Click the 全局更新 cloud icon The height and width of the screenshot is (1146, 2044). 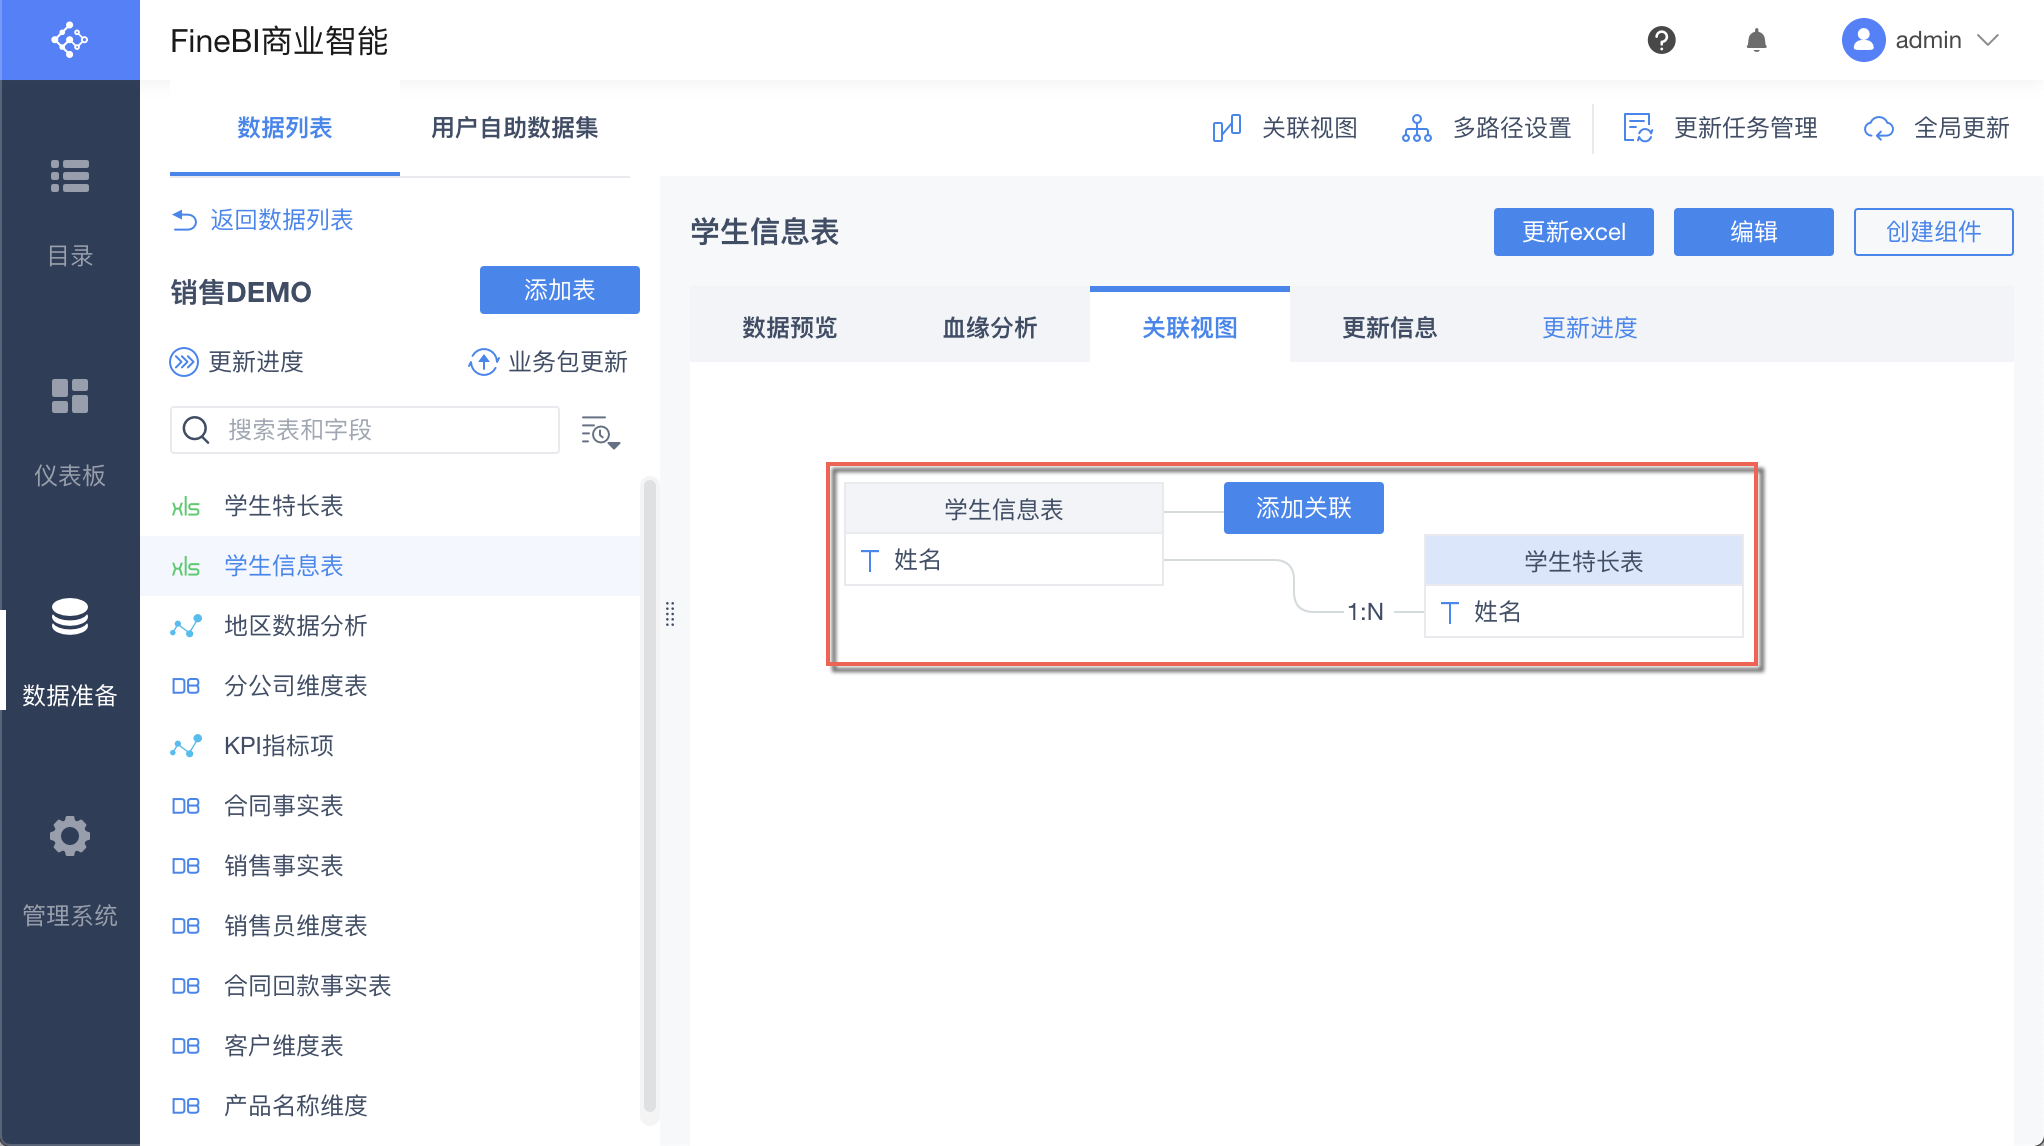[x=1879, y=128]
